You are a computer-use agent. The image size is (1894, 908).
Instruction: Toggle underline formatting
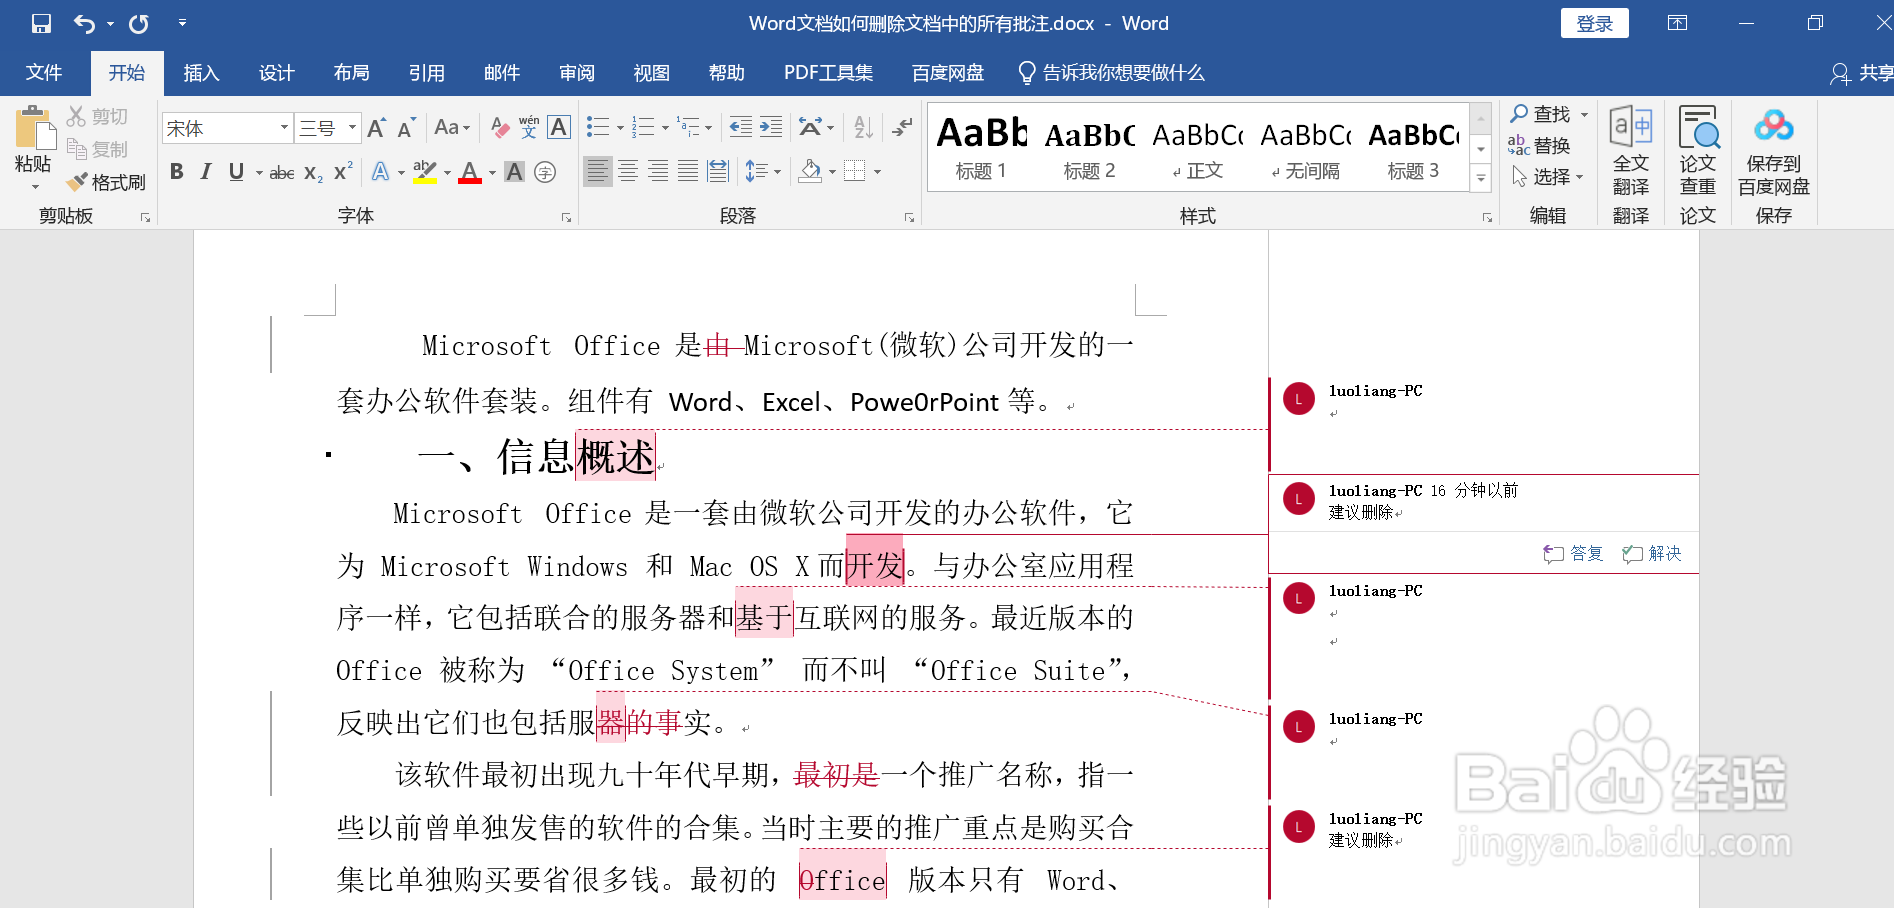click(236, 172)
